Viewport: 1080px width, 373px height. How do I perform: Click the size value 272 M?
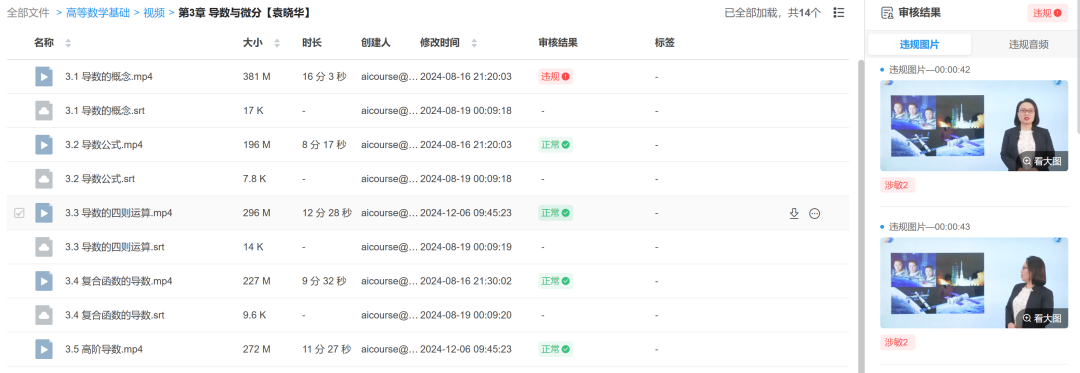[257, 349]
